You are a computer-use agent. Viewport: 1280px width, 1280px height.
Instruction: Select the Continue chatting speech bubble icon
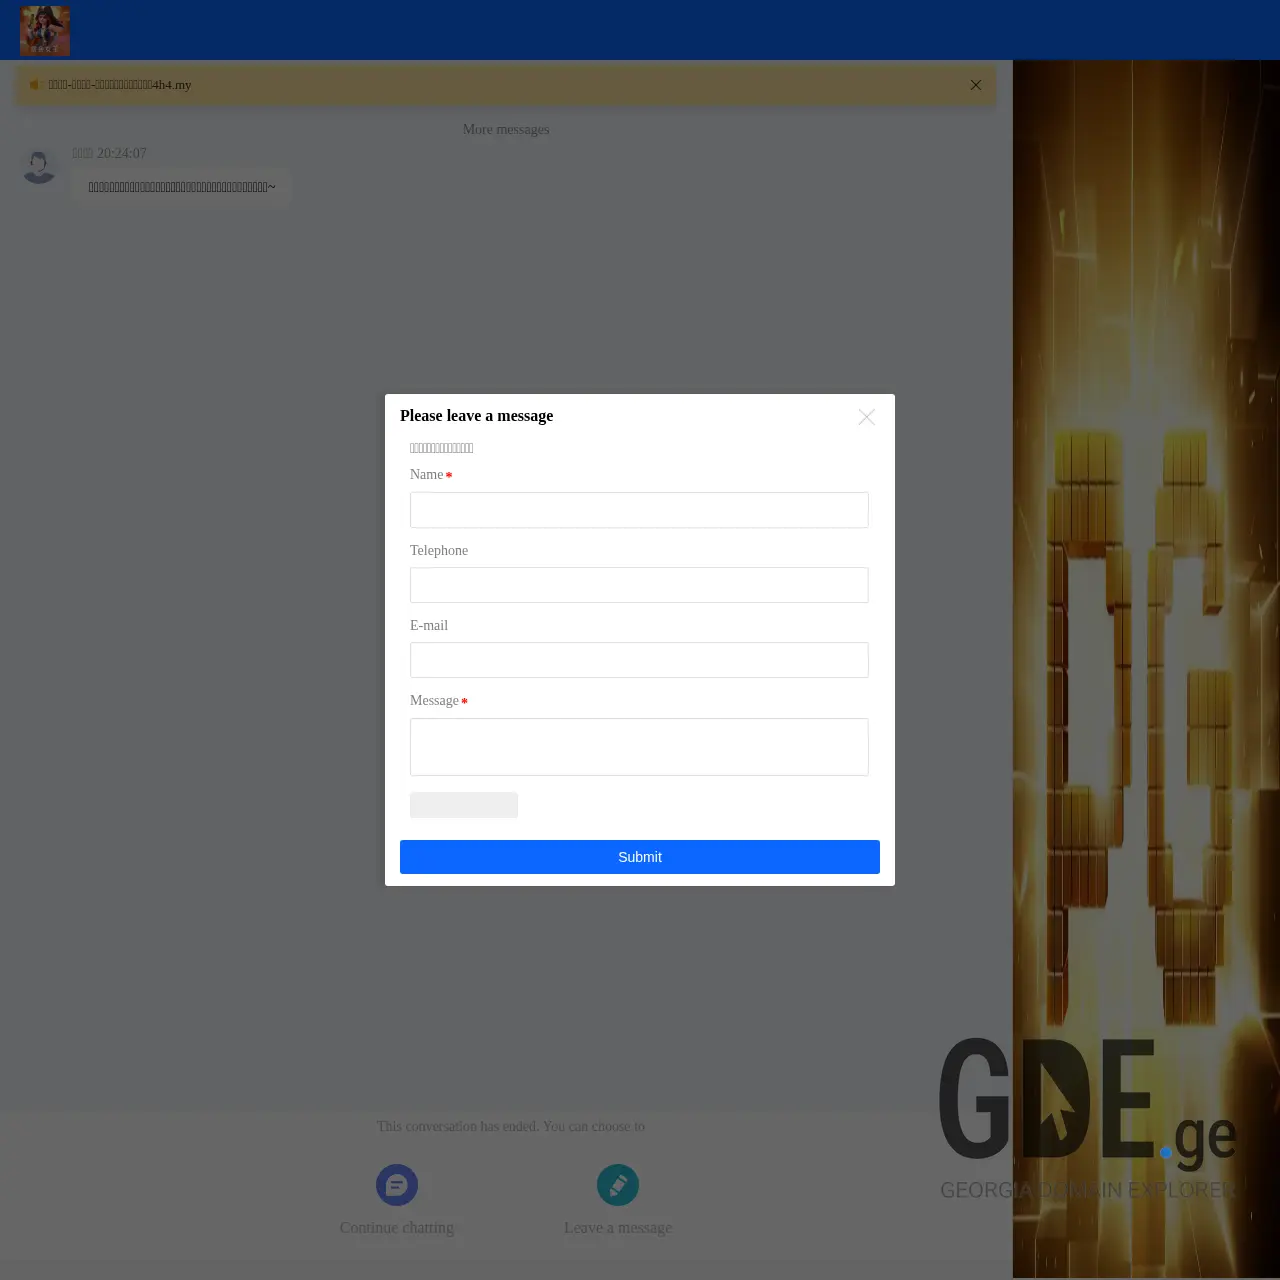396,1184
